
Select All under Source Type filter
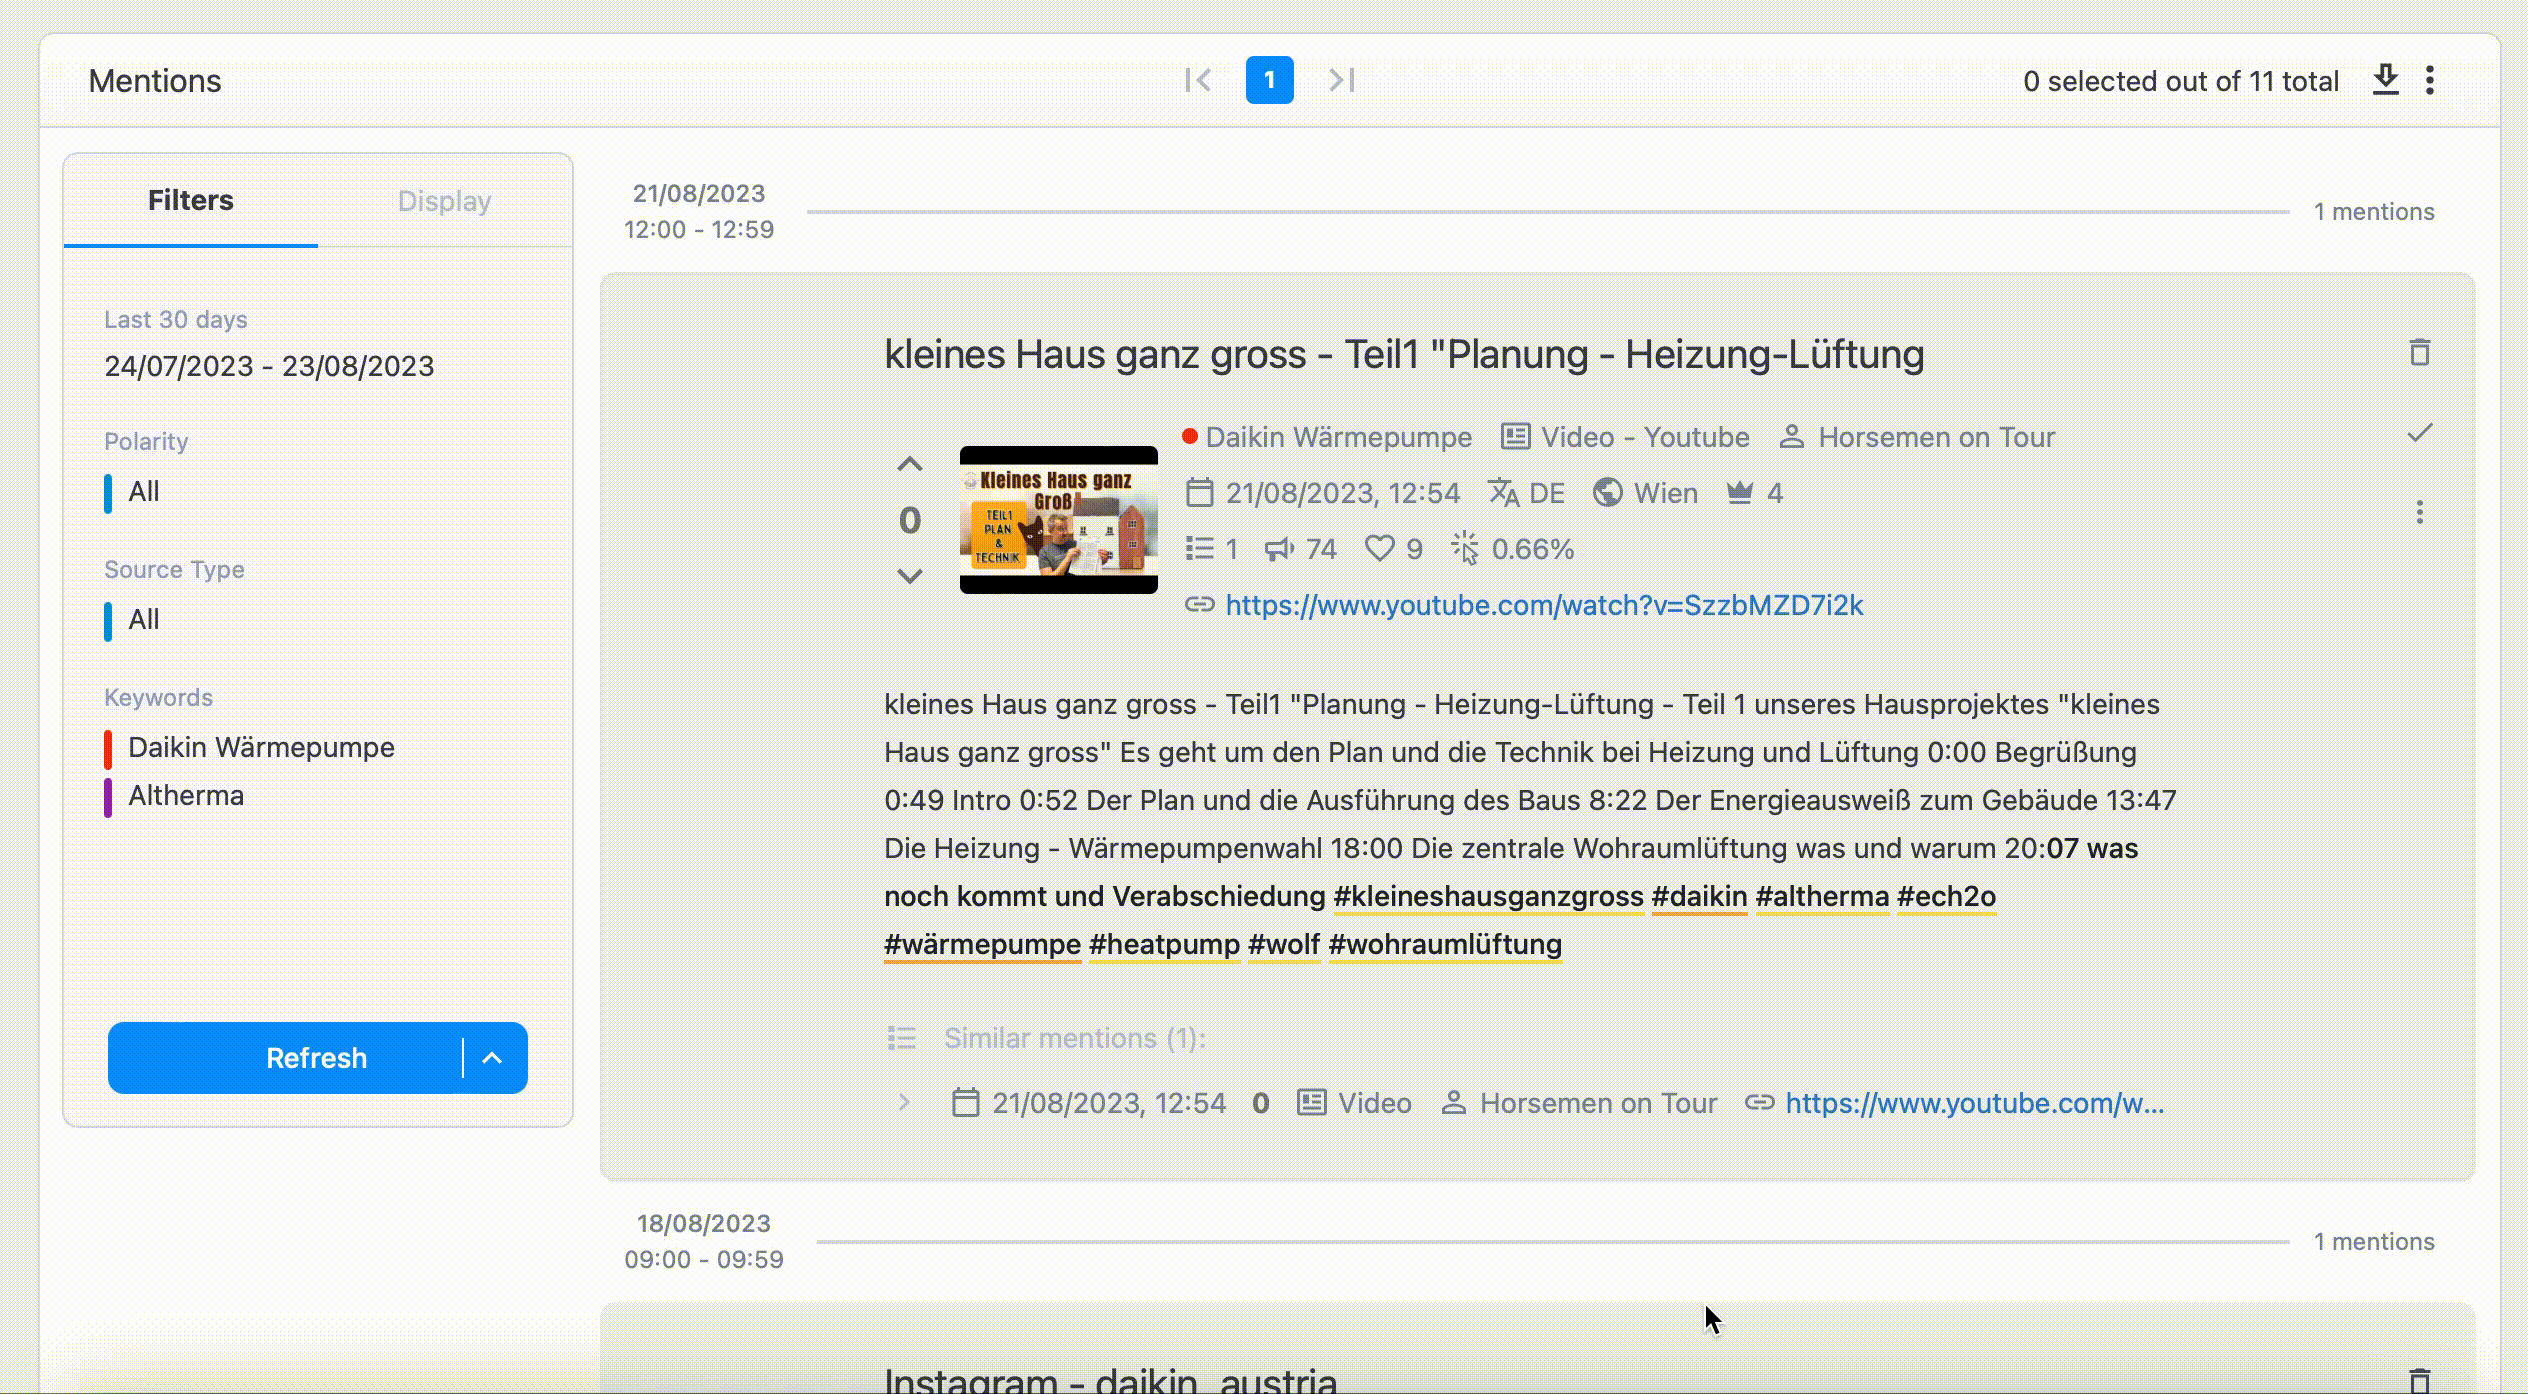point(144,620)
